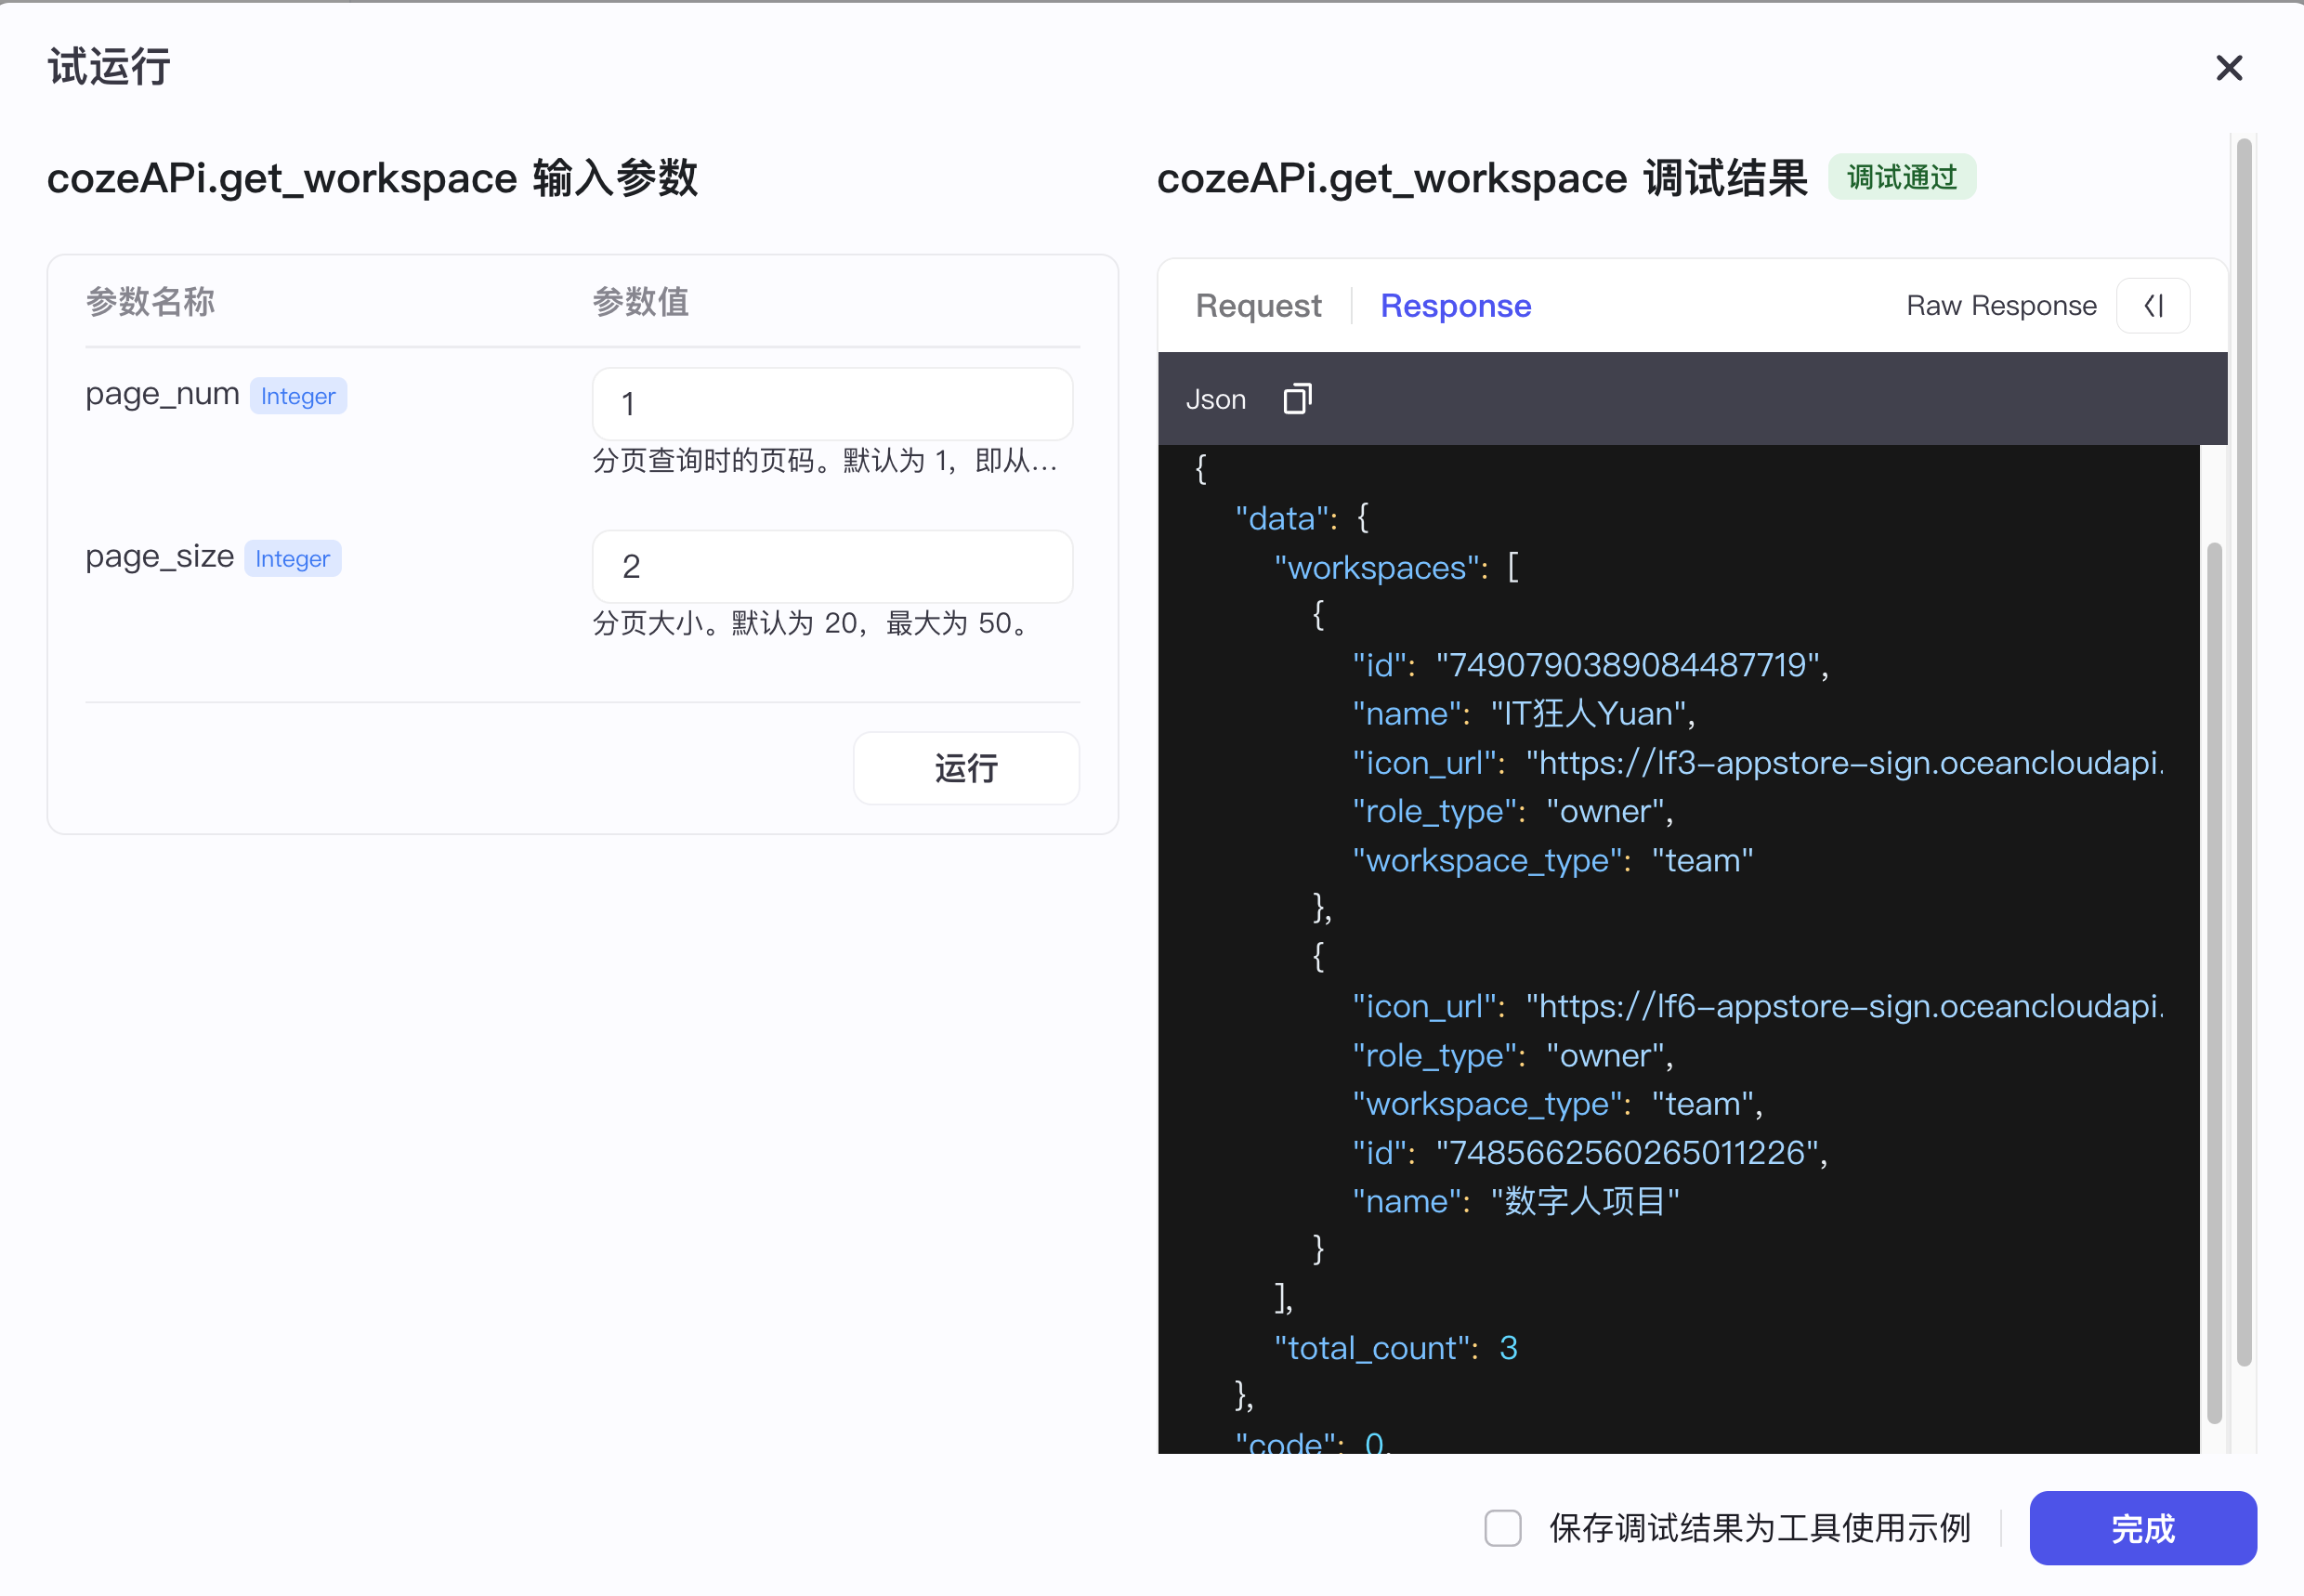Close the 试运行 dialog

tap(2229, 67)
